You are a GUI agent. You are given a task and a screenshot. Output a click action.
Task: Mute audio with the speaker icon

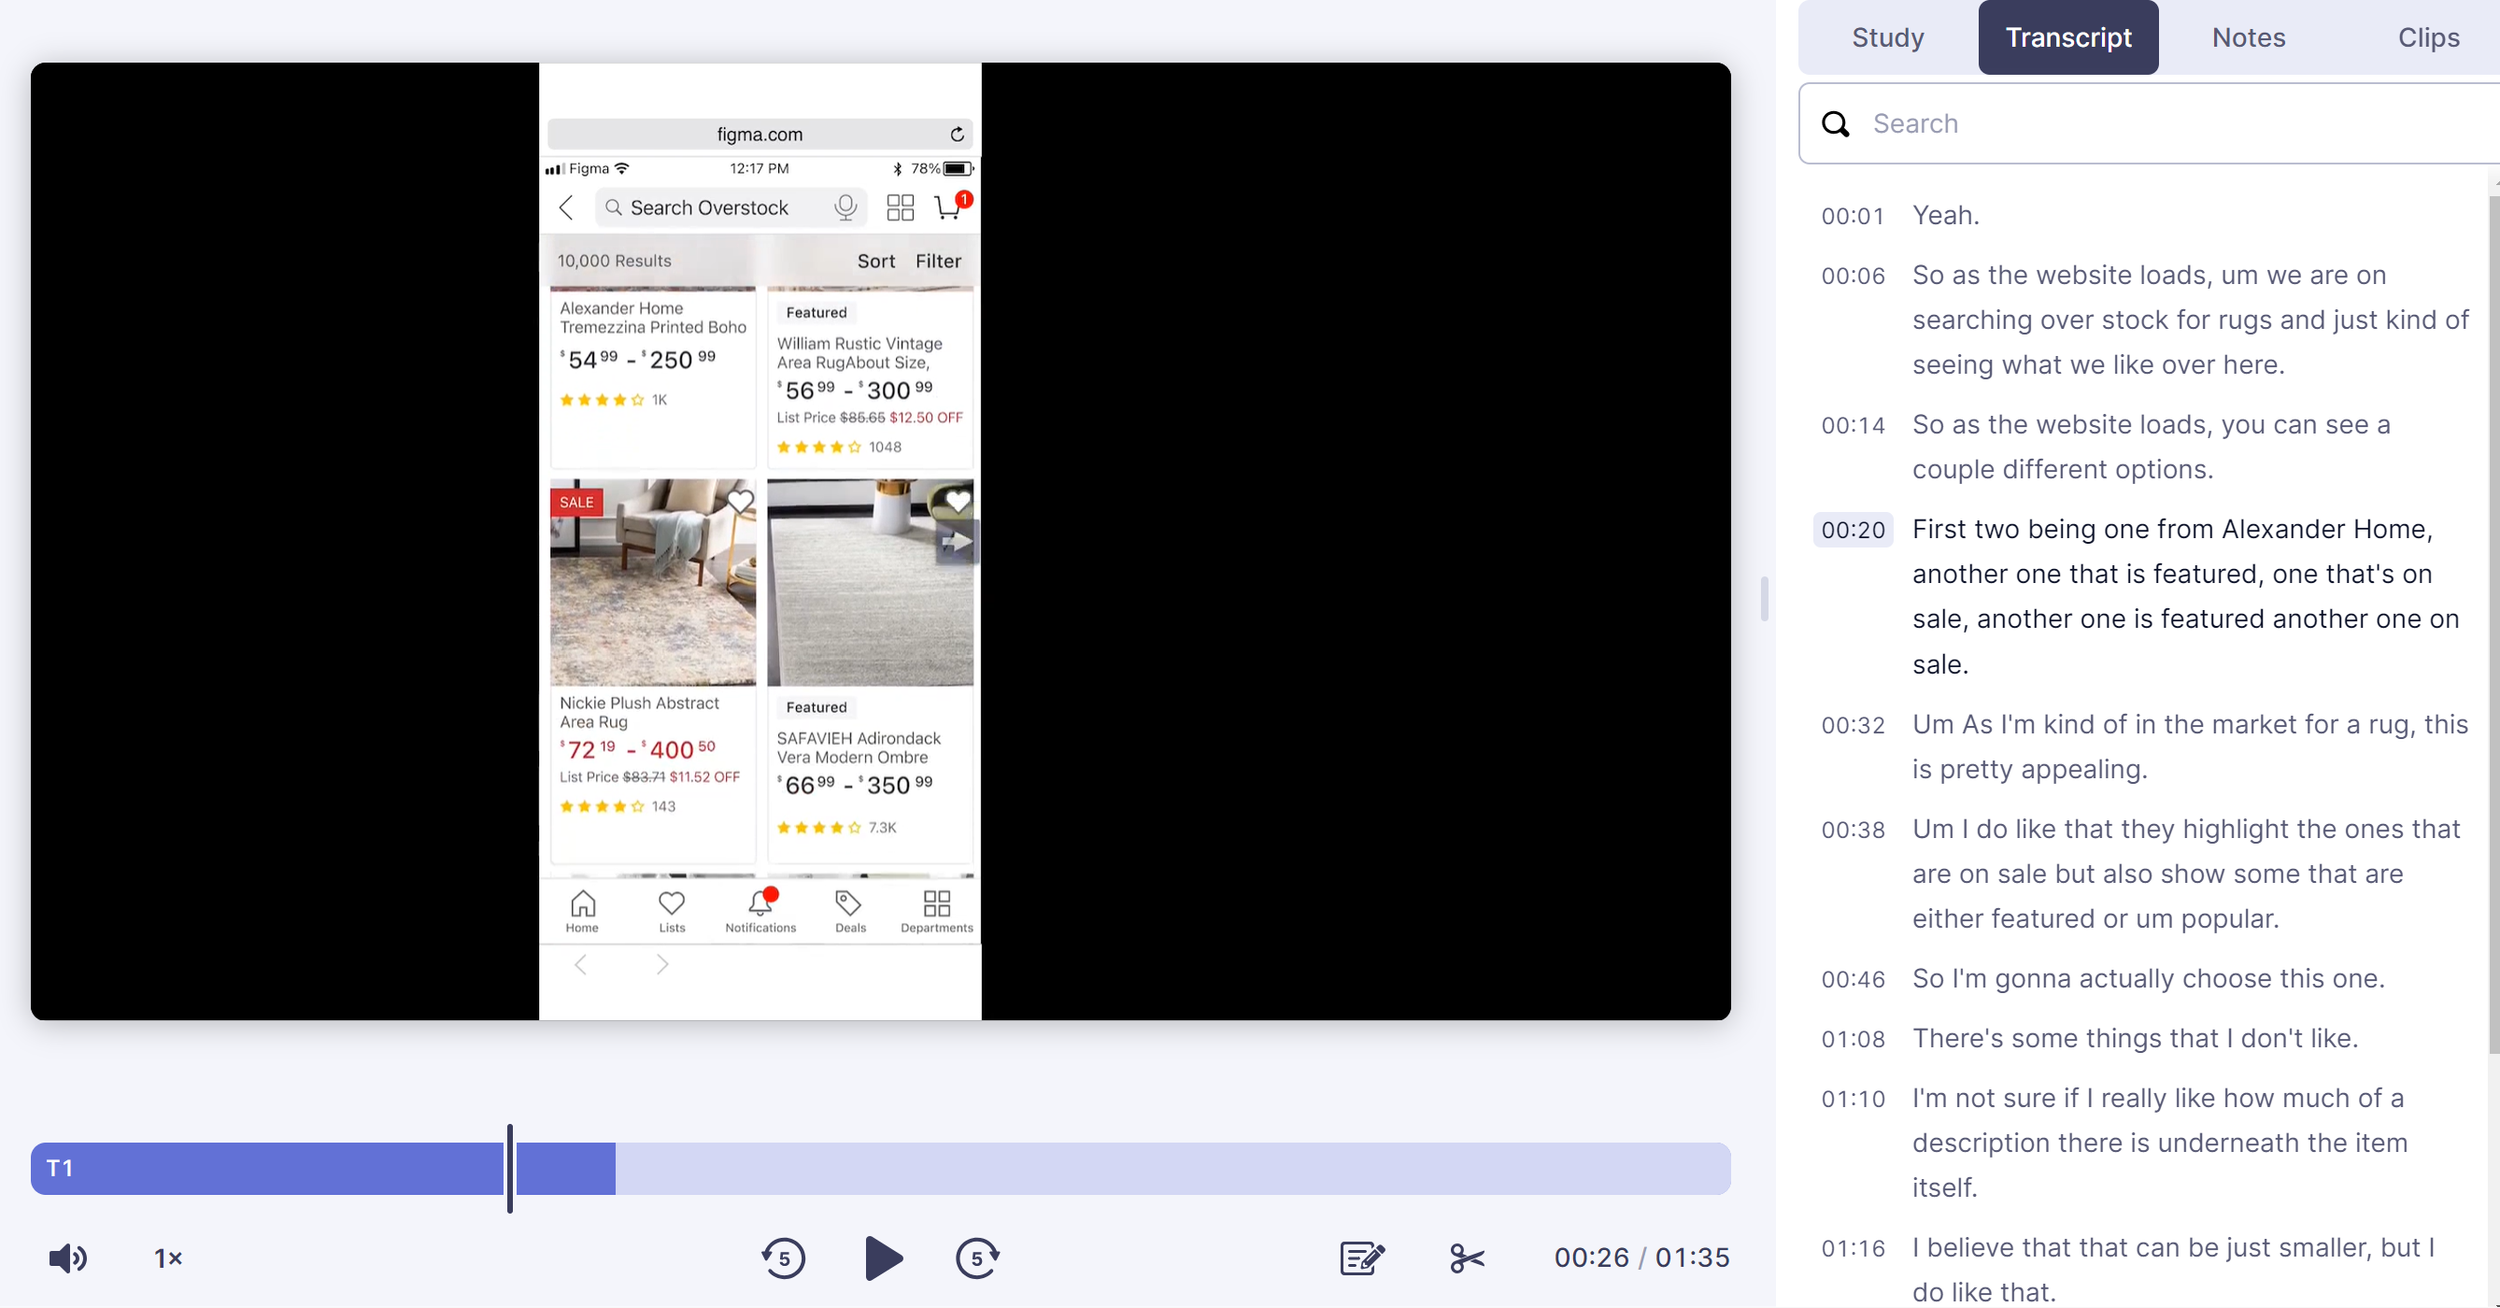tap(66, 1258)
